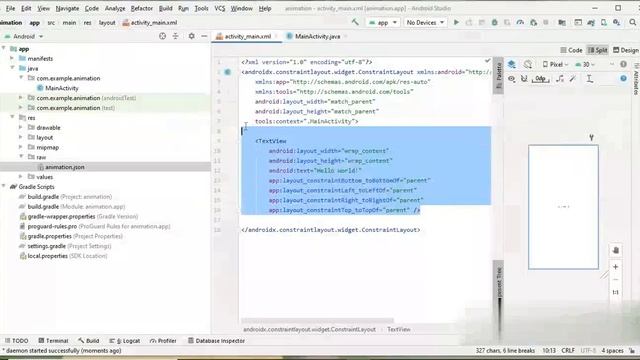Click the infer constraints wand icon
Image resolution: width=640 pixels, height=360 pixels.
tap(573, 78)
